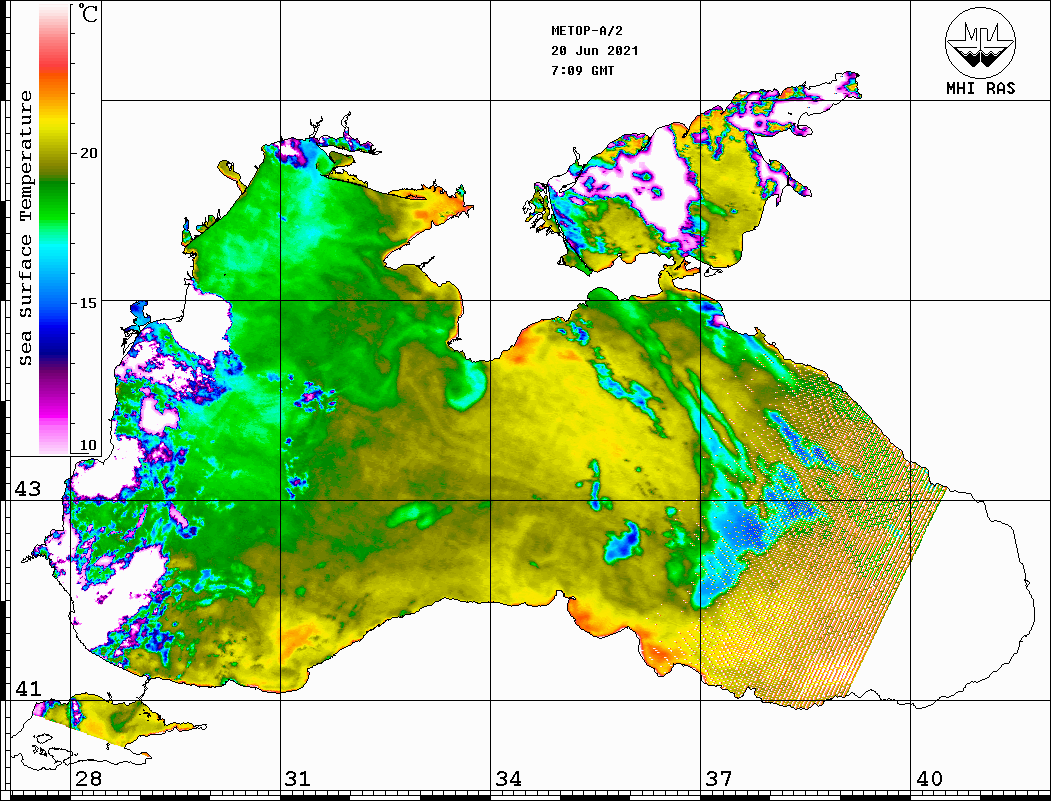Click the 'MHI RAS' text label
Viewport: 1051px width, 801px height.
(x=981, y=88)
